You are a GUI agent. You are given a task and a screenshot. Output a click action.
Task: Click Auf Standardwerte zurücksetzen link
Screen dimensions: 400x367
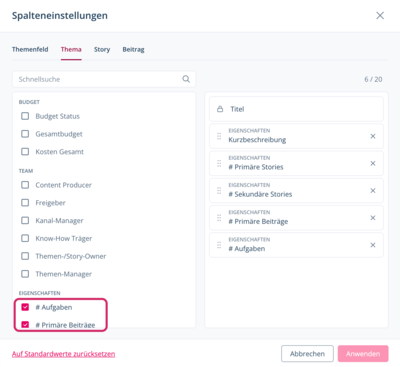tap(63, 354)
